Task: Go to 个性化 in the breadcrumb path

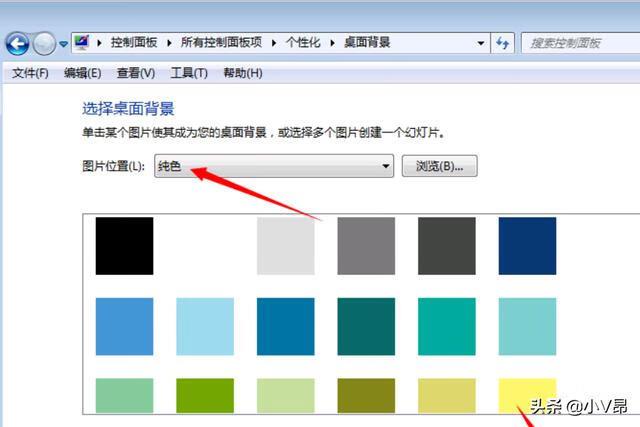Action: [305, 43]
